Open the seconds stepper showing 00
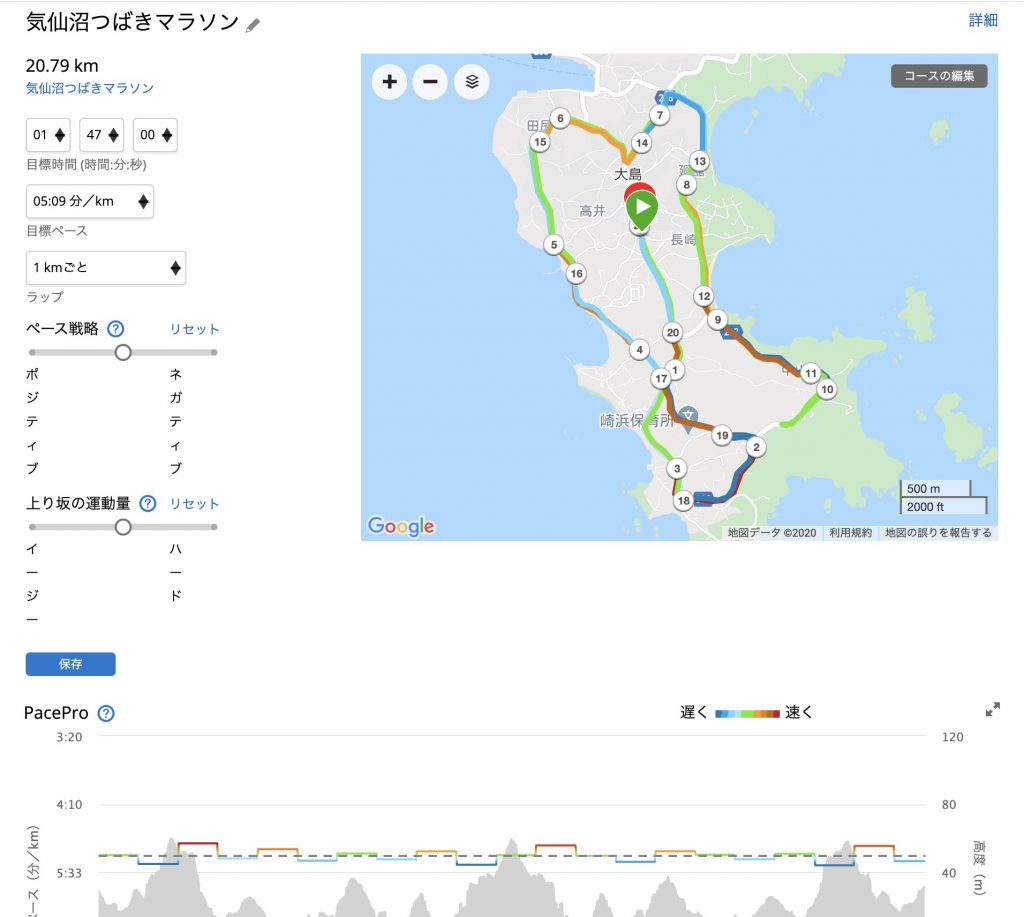This screenshot has height=917, width=1024. [155, 135]
